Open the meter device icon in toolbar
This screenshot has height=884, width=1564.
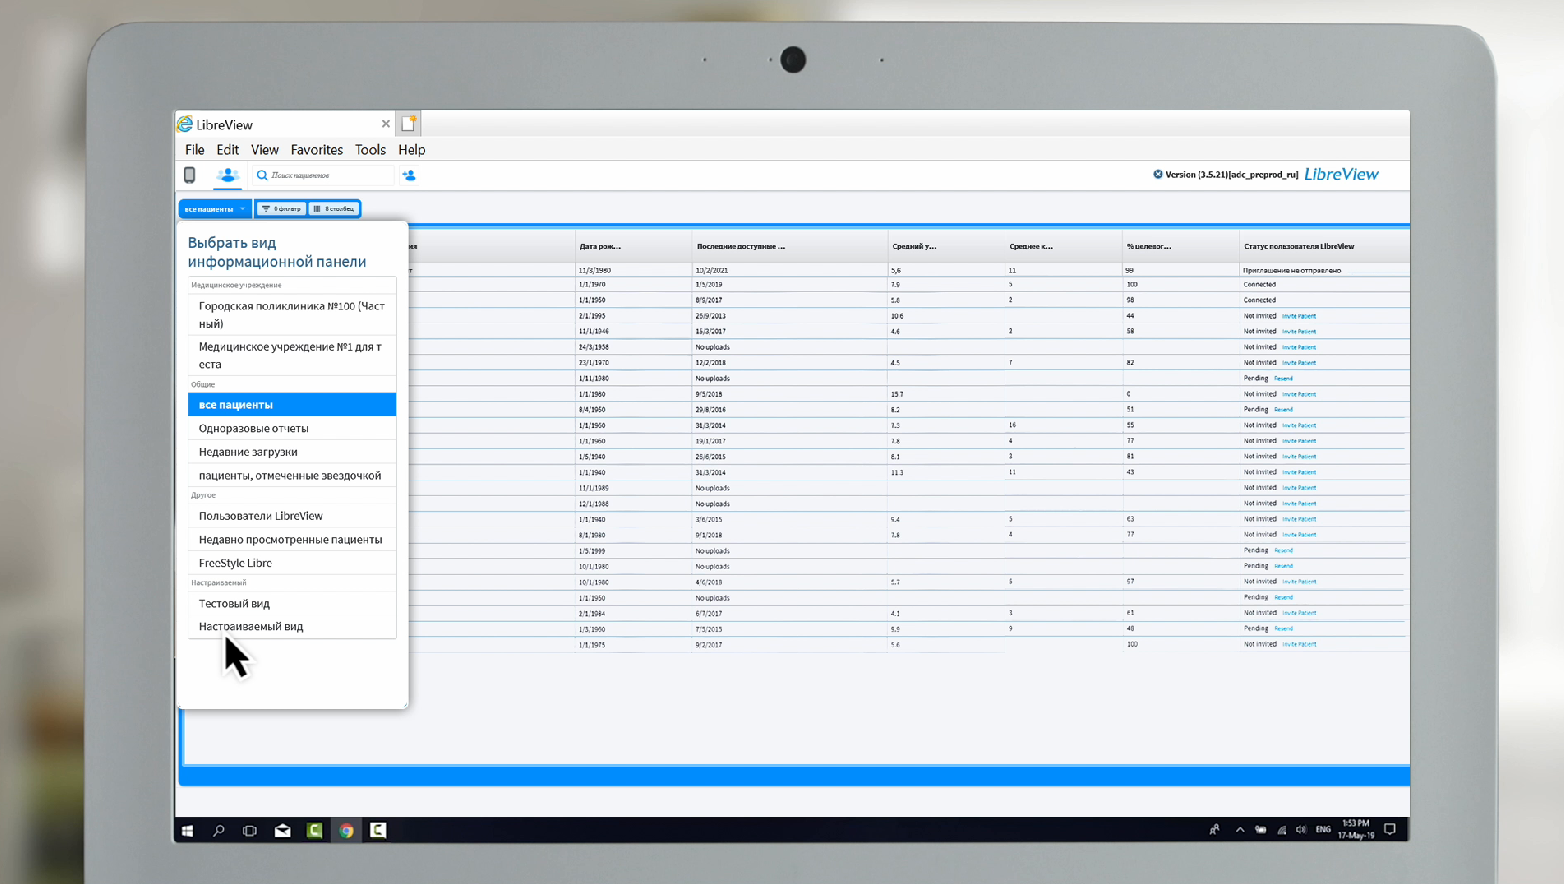point(189,175)
